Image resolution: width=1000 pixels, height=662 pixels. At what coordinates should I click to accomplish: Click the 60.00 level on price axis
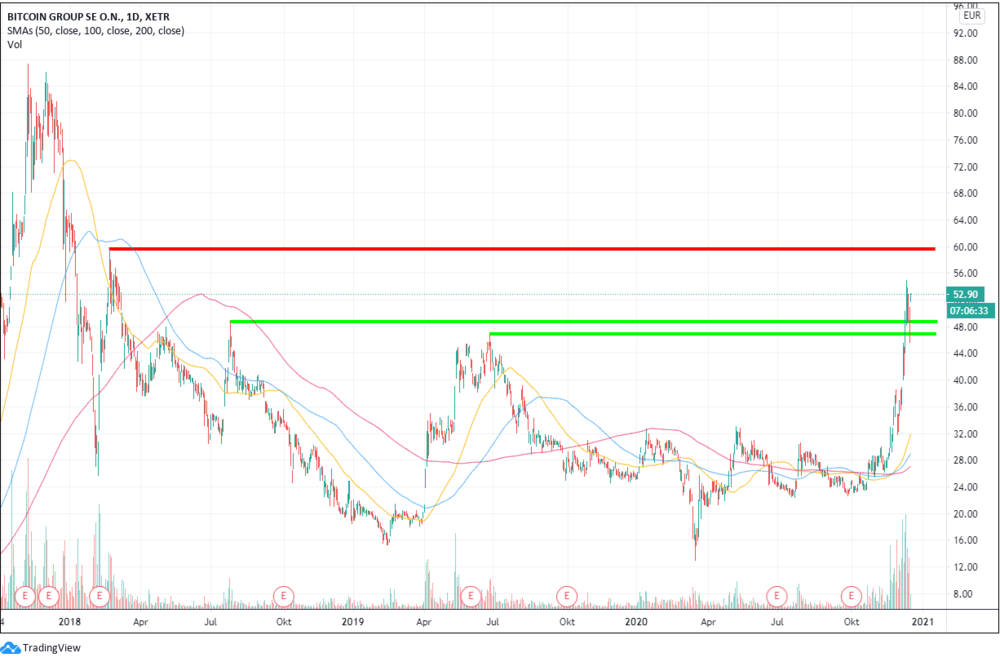pyautogui.click(x=965, y=247)
